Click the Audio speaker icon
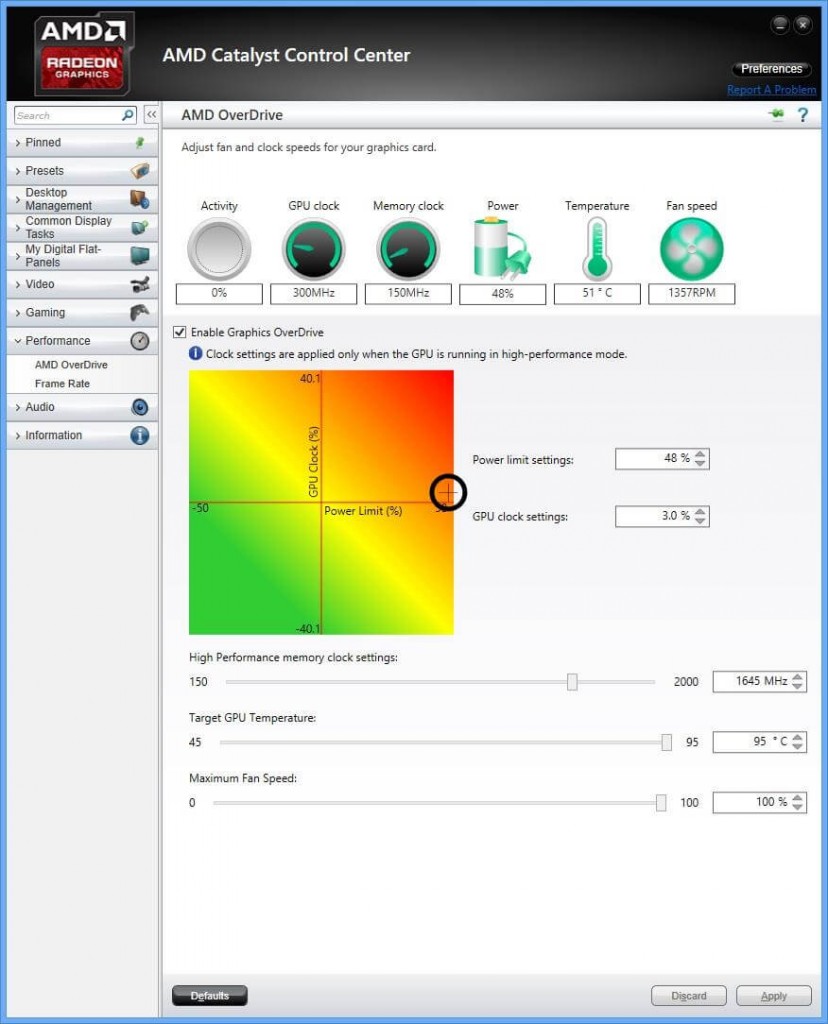 [x=140, y=407]
